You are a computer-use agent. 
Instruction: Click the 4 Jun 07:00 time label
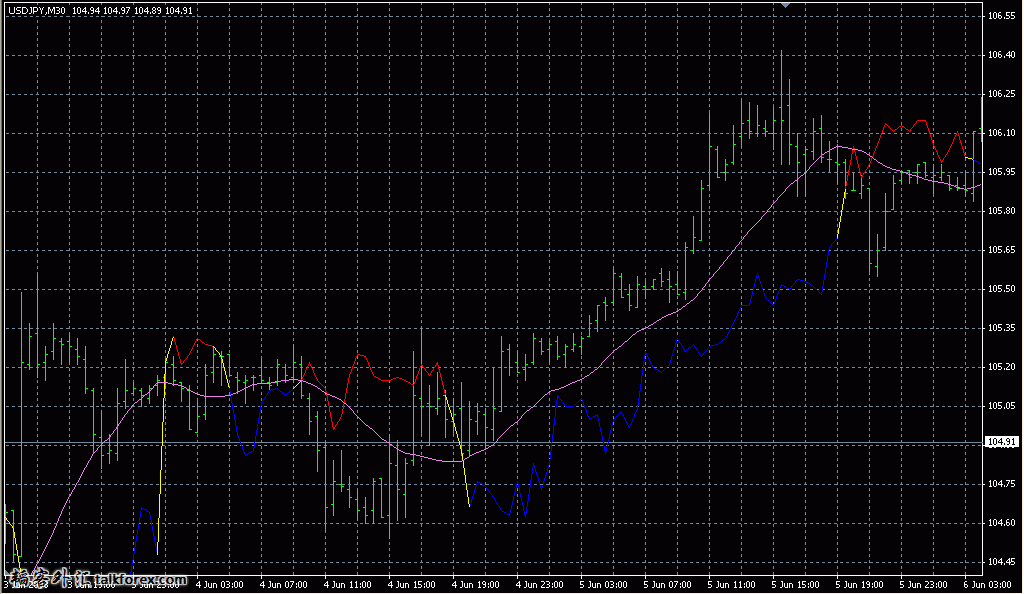283,585
